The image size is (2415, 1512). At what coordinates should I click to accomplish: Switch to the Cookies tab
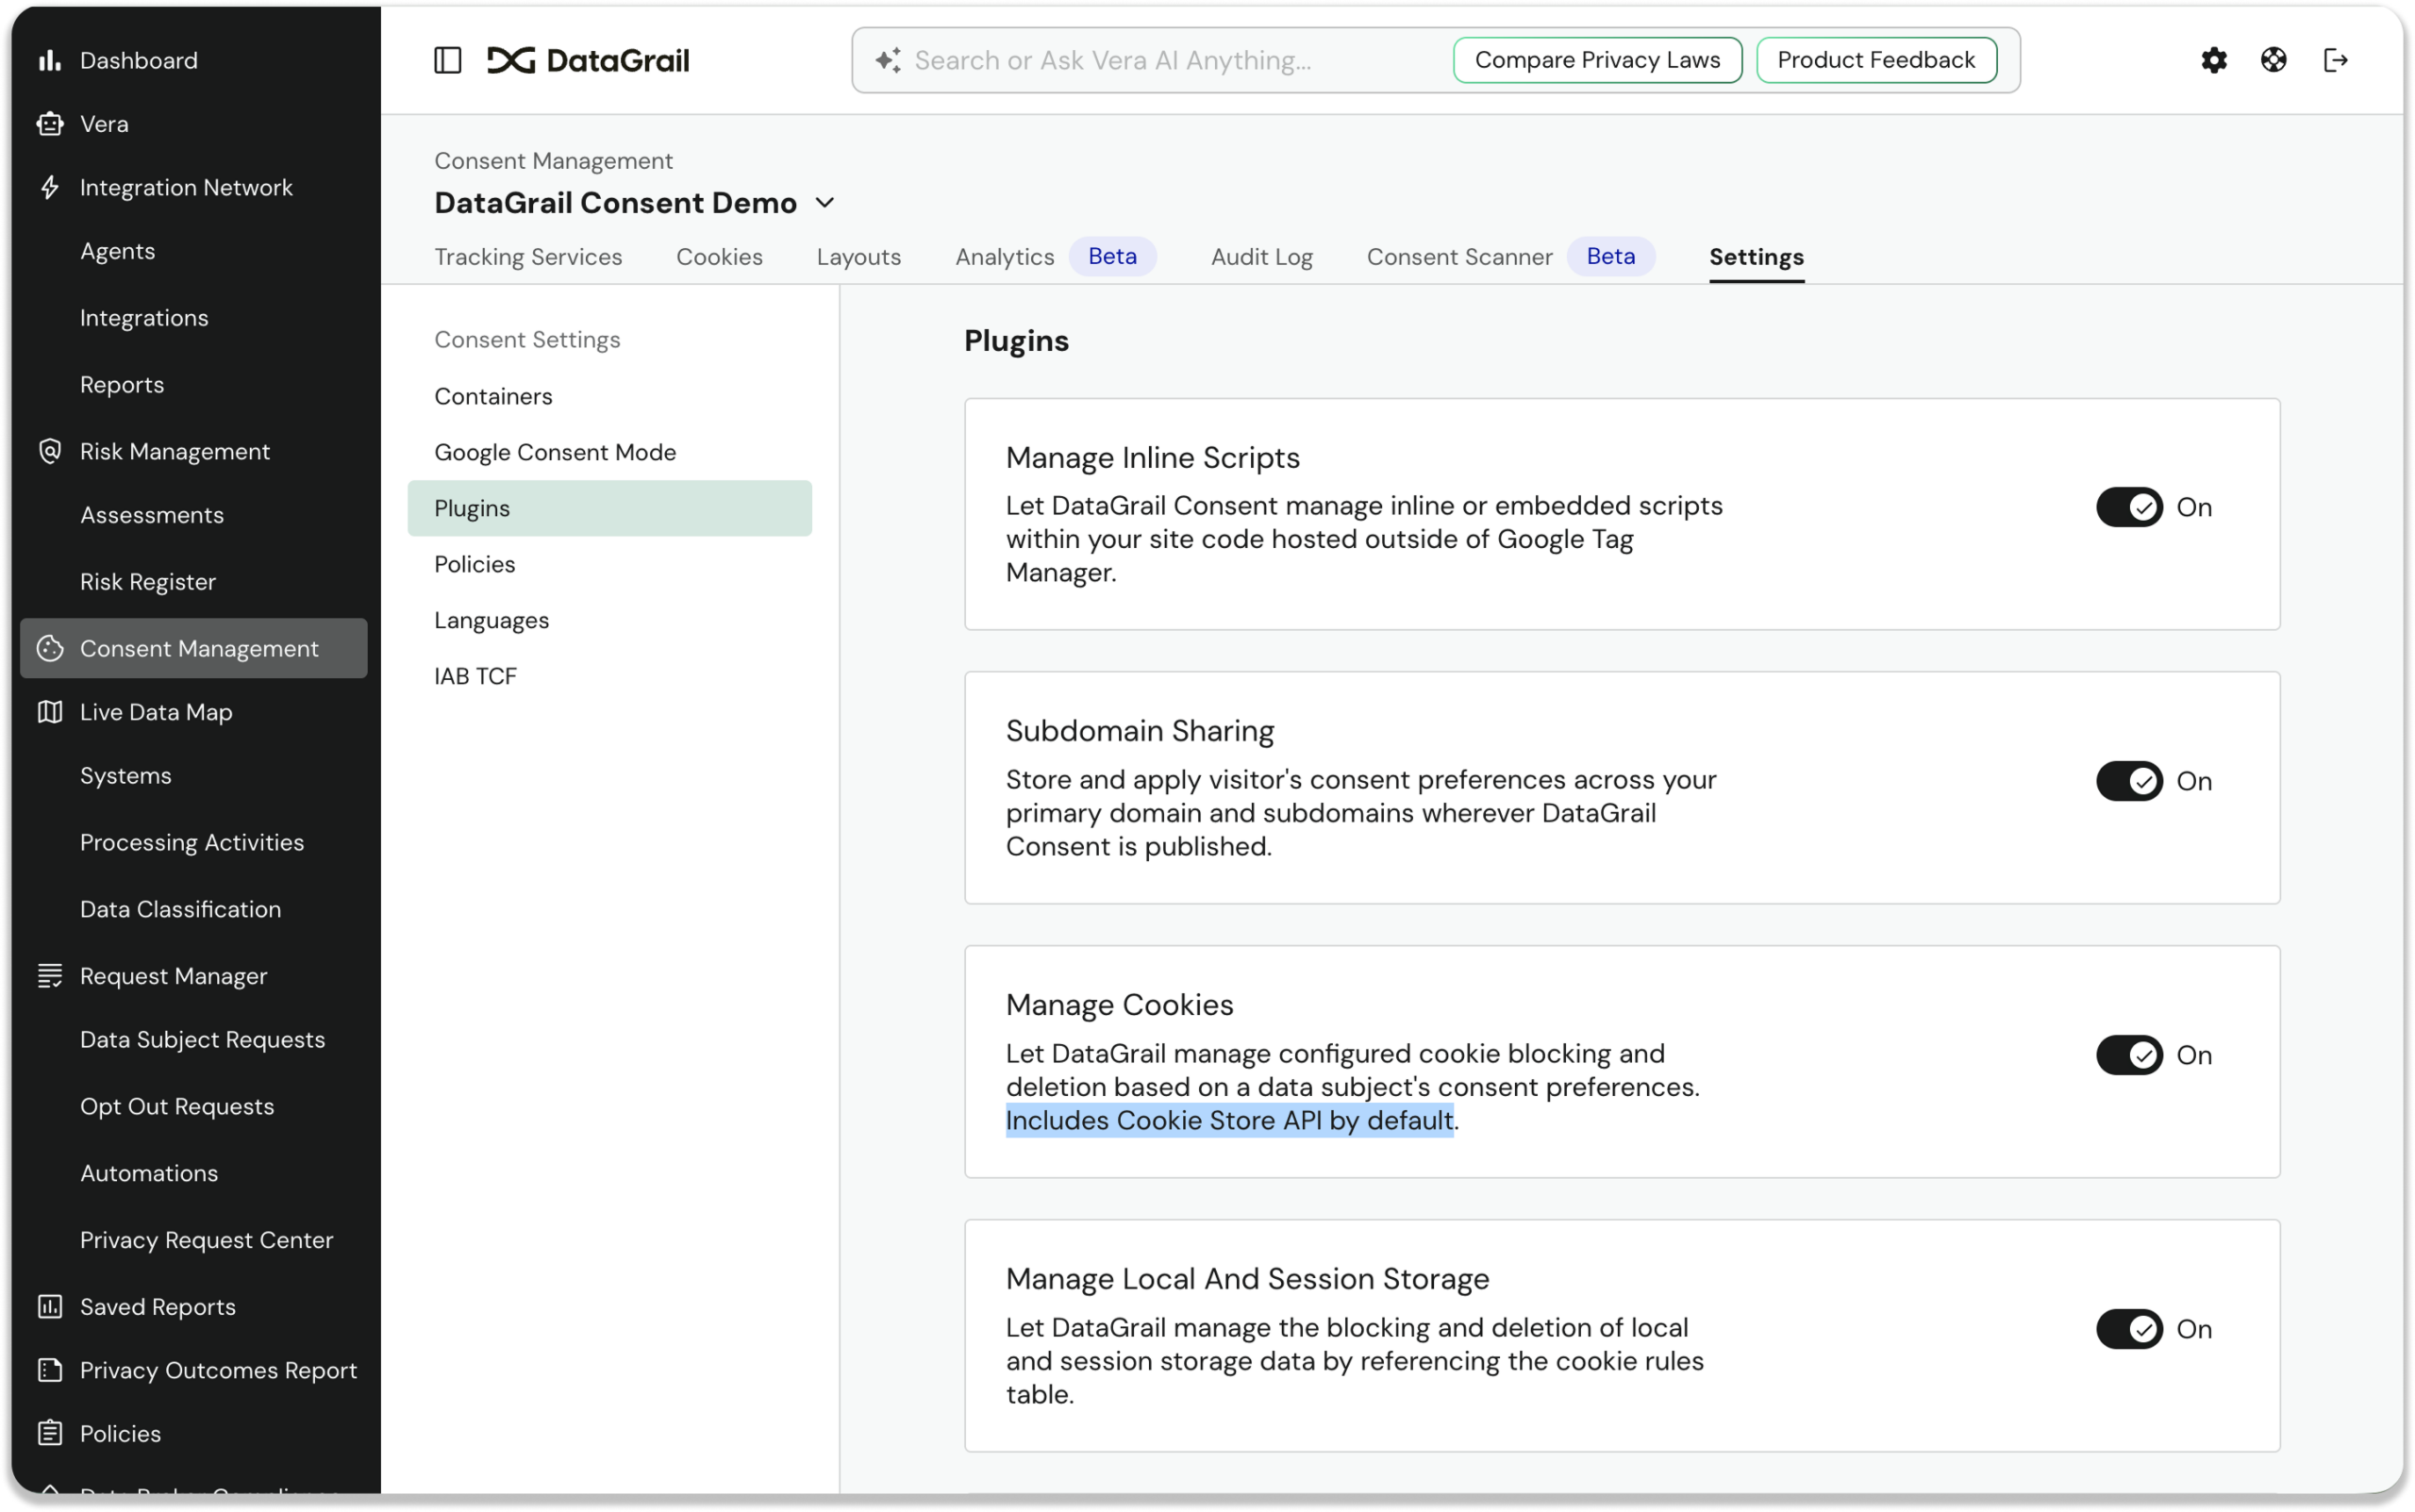click(x=719, y=257)
